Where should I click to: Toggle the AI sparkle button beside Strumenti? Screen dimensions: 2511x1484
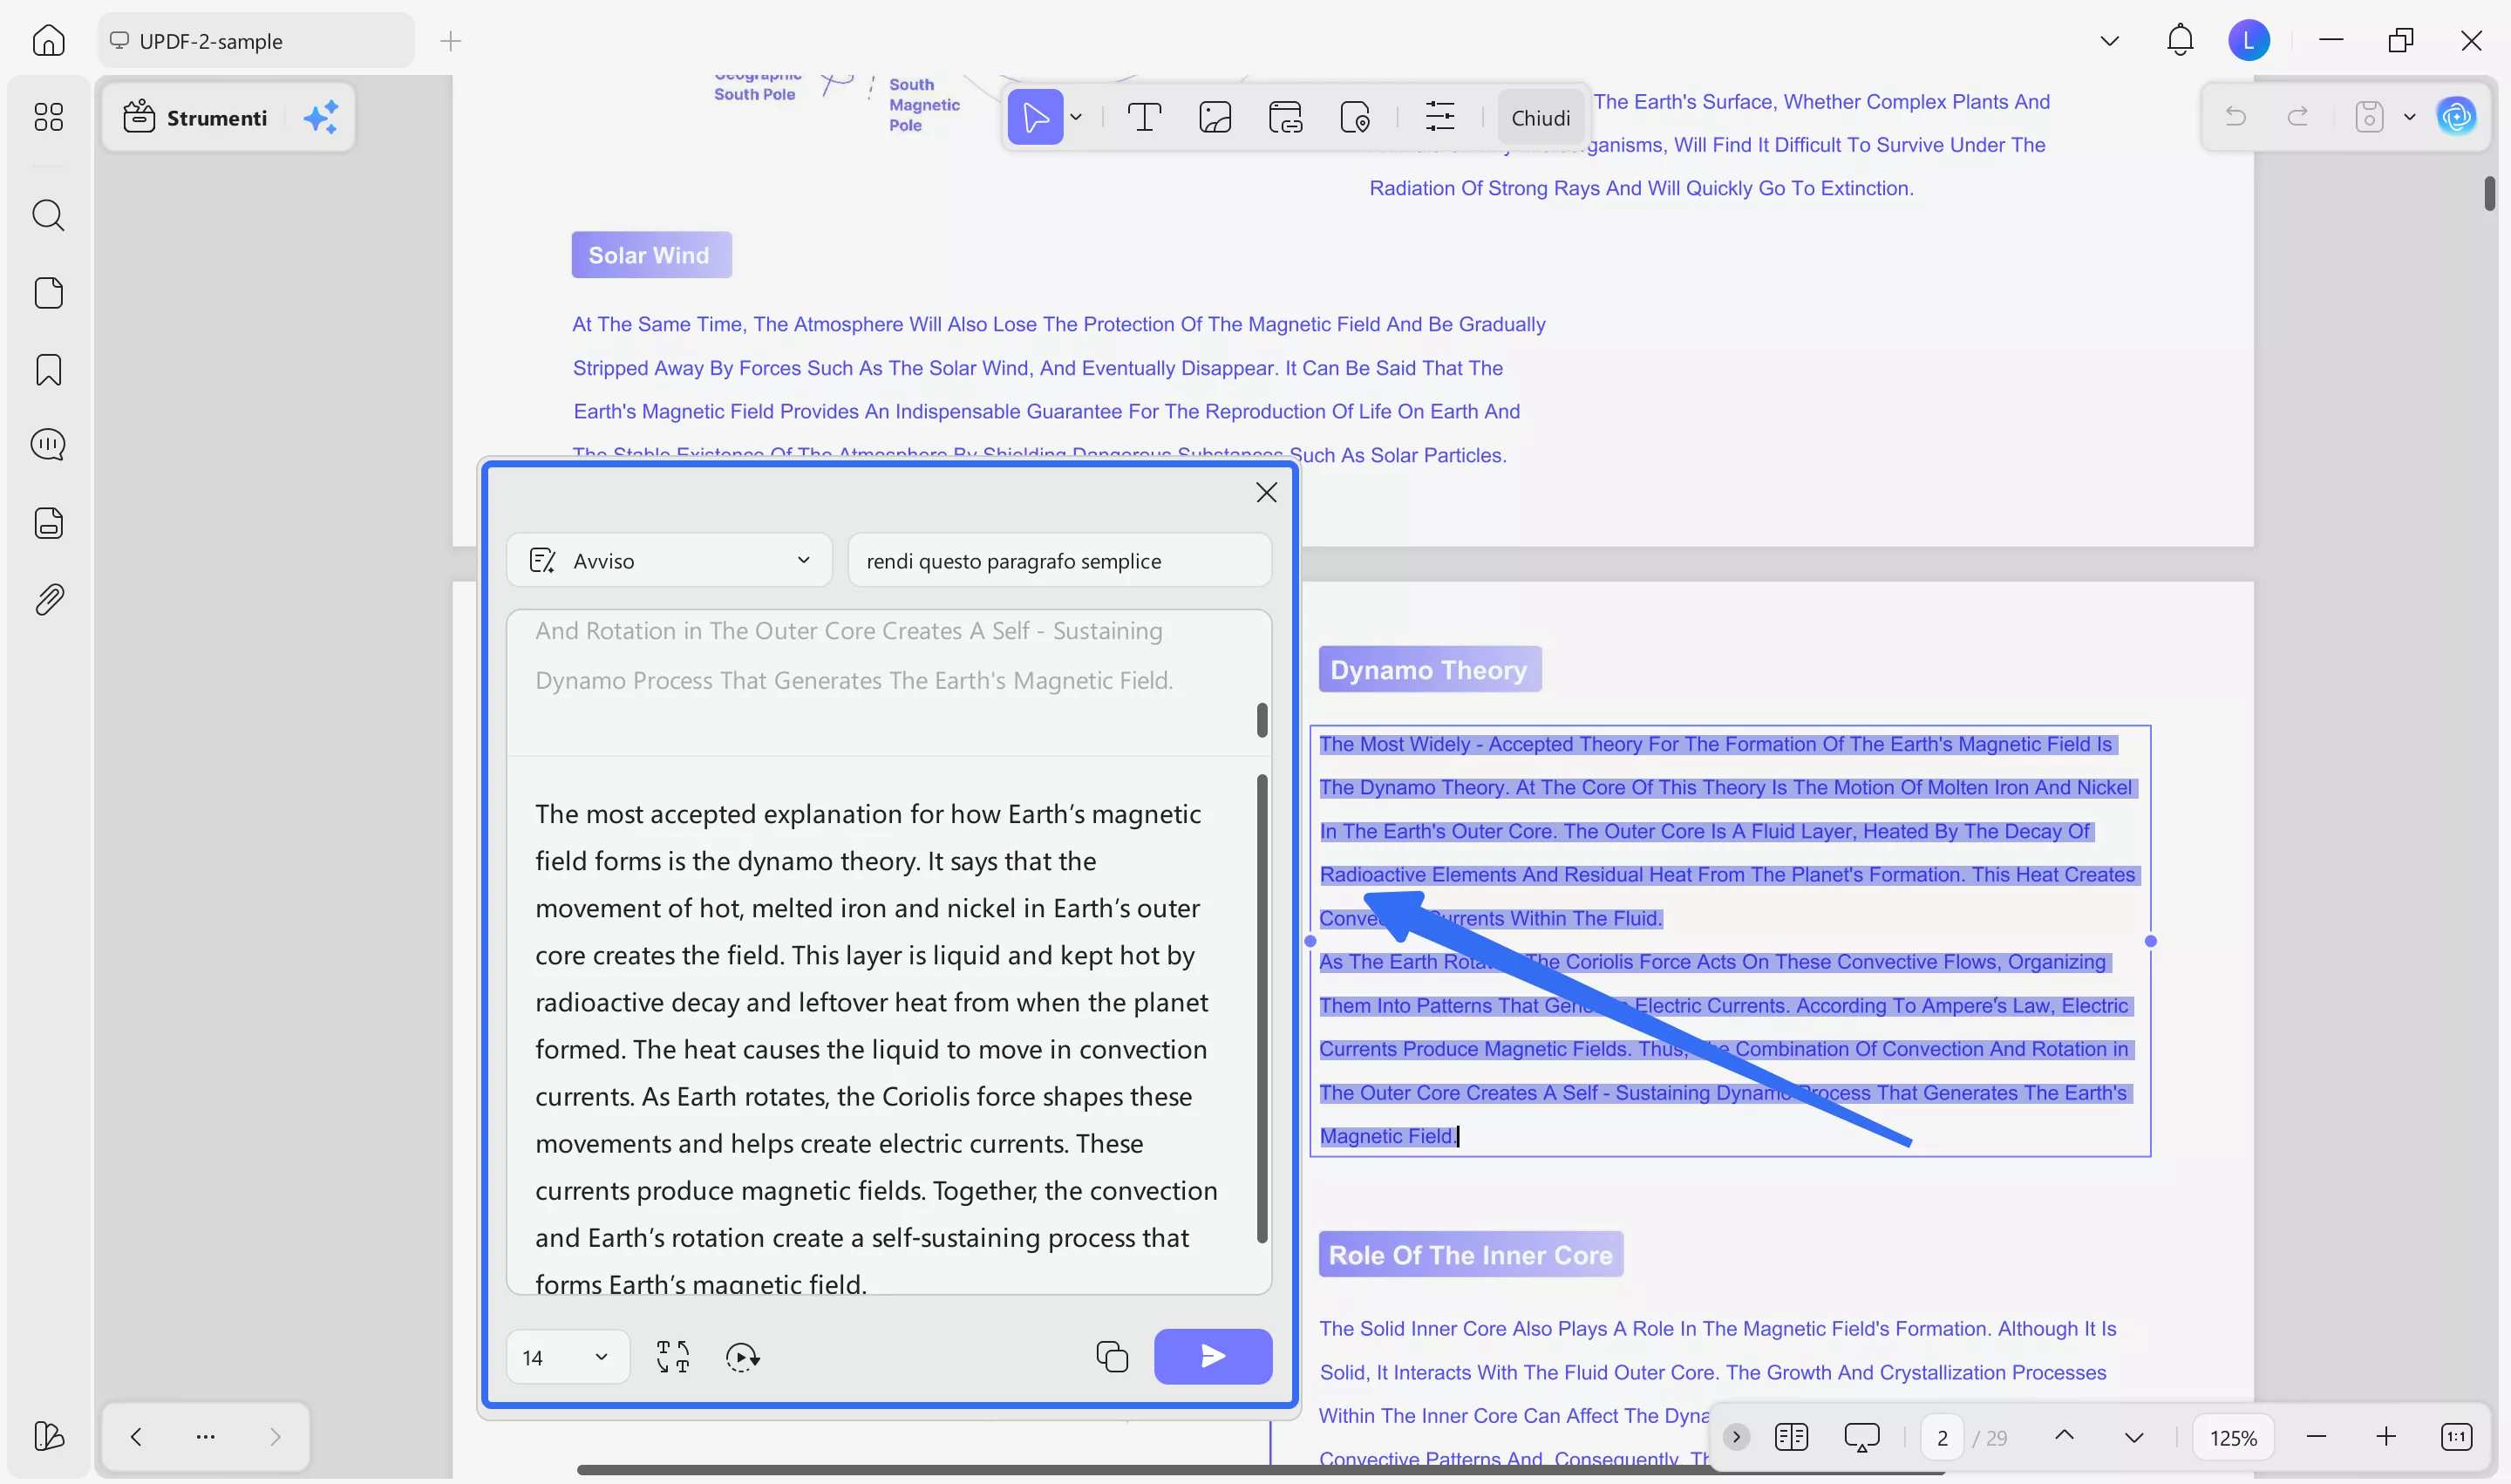[x=321, y=118]
